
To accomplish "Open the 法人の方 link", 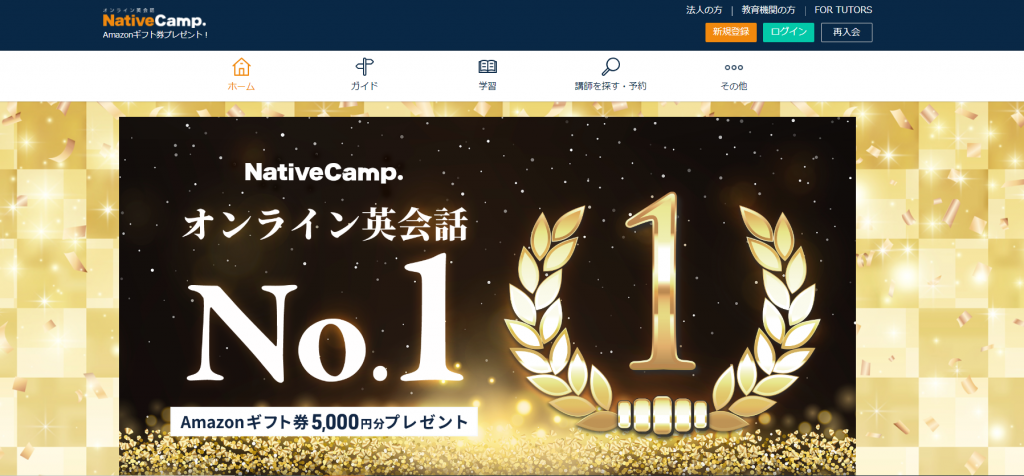I will point(704,10).
